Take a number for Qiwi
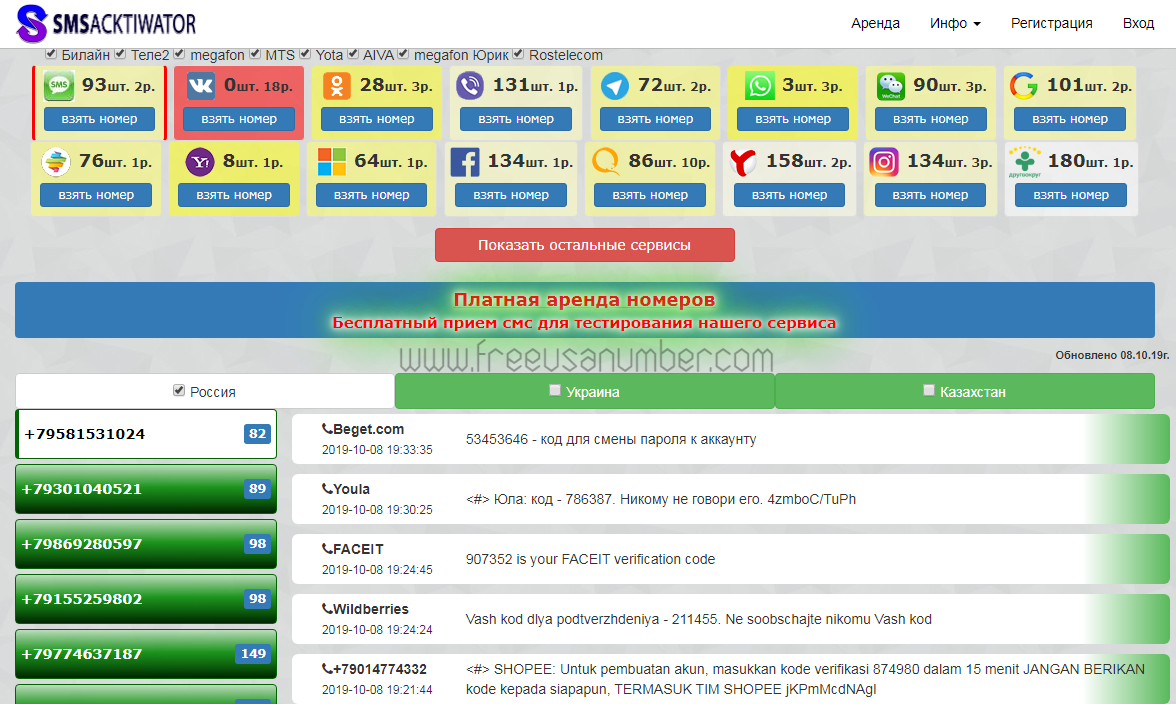 pos(650,195)
